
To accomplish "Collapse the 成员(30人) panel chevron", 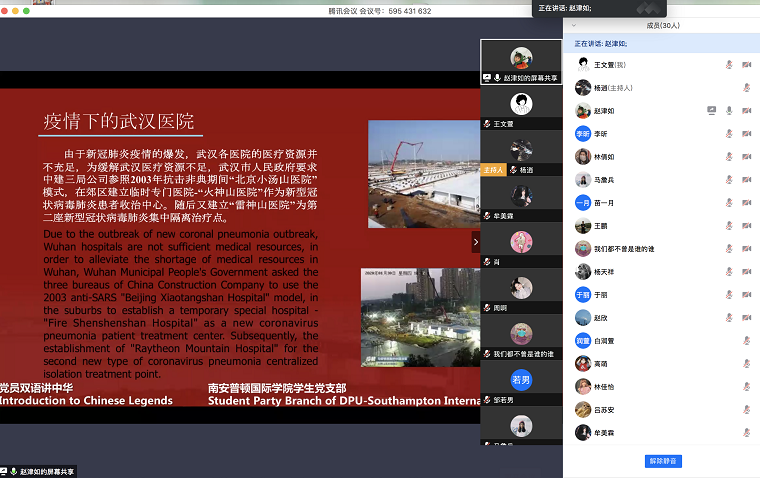I will point(573,25).
